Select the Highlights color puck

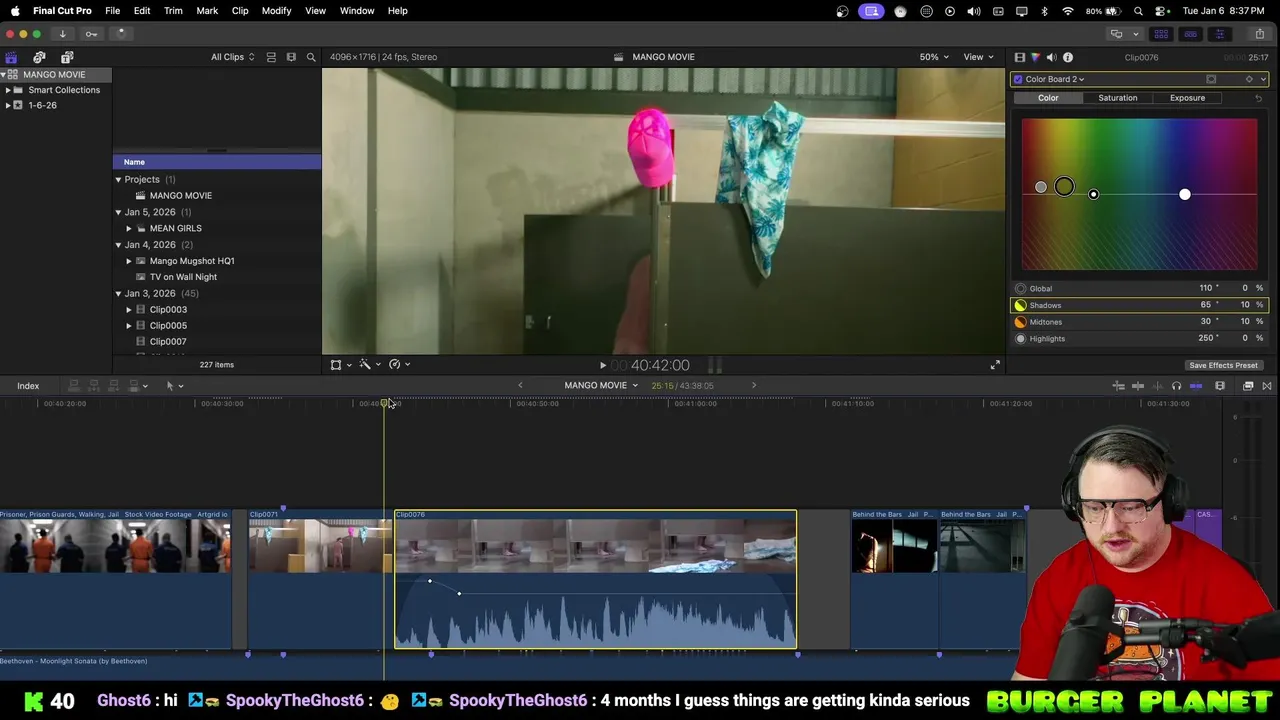(x=1184, y=194)
